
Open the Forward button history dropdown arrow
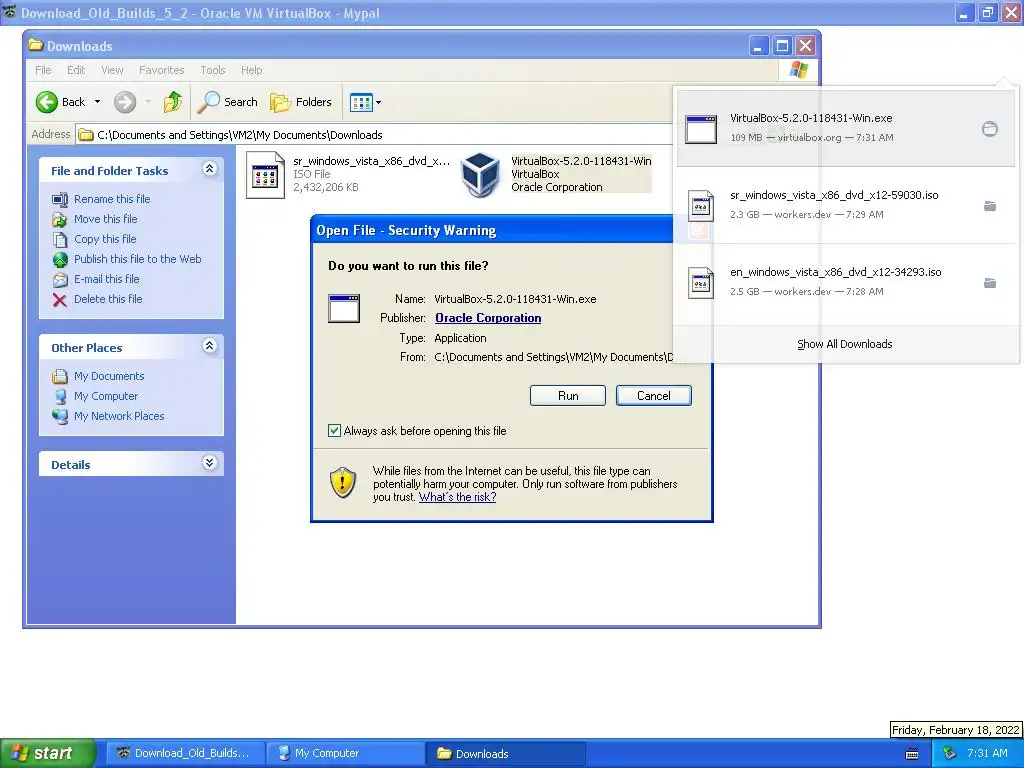coord(148,102)
